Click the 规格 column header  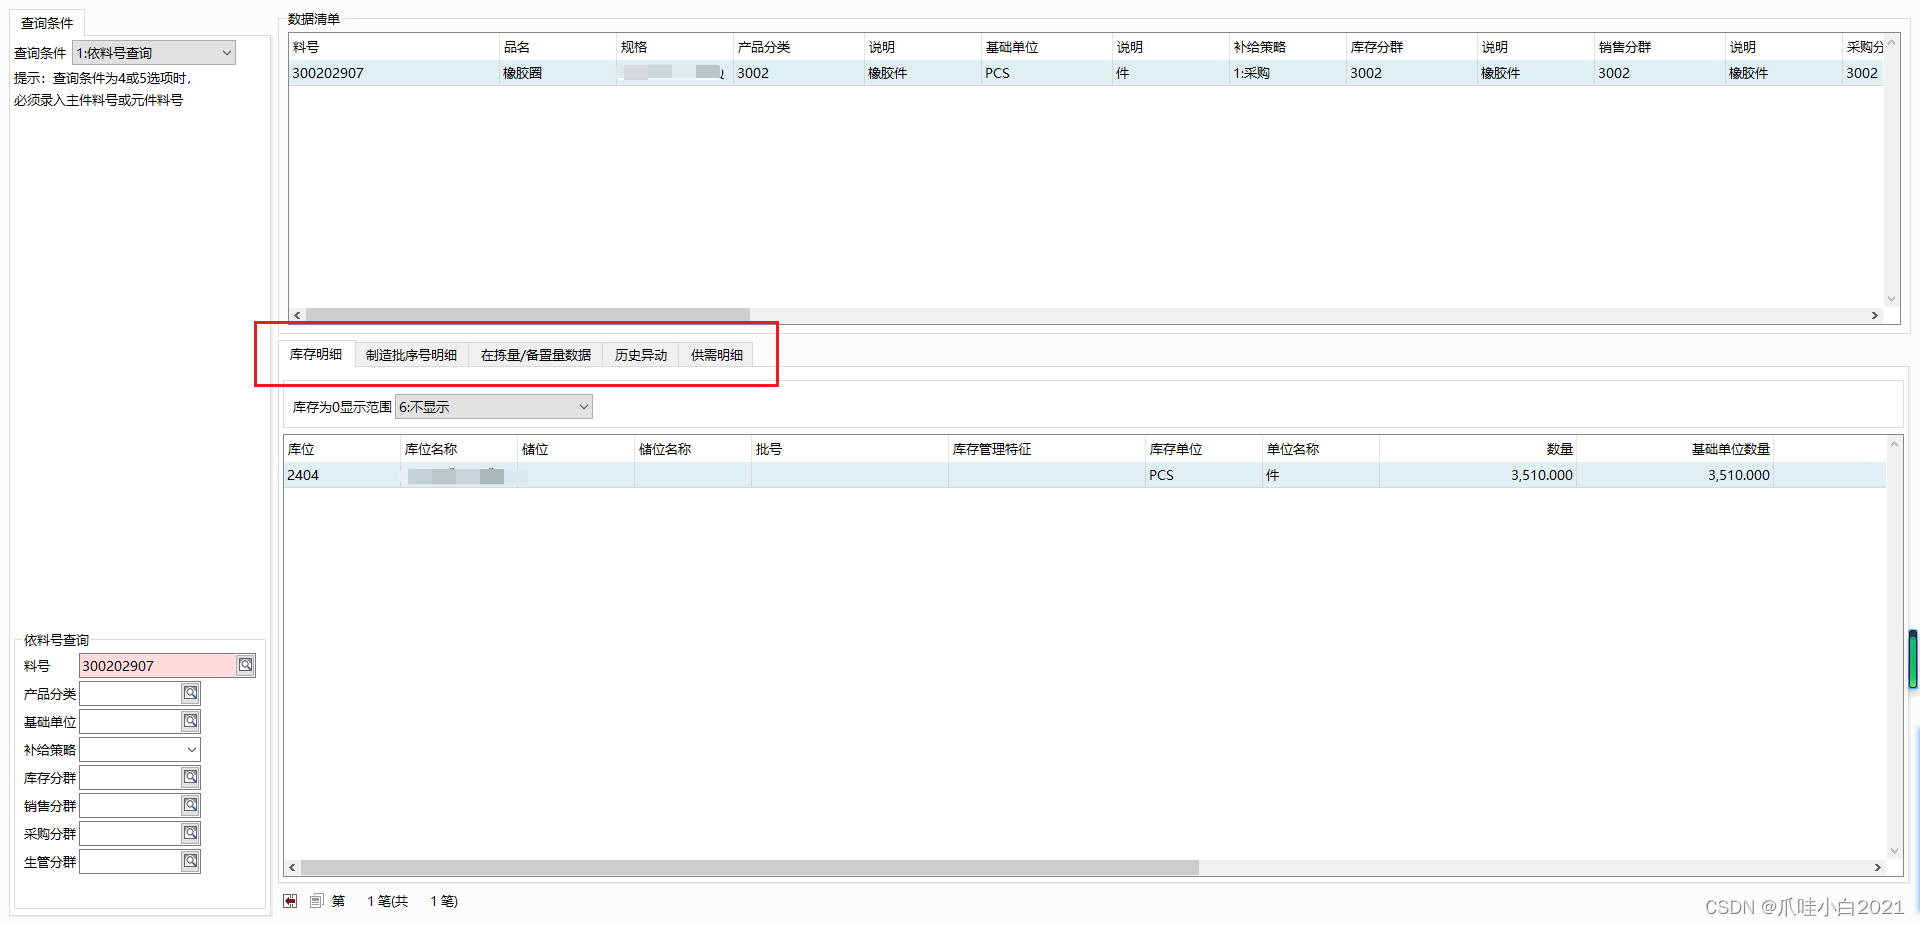coord(675,47)
